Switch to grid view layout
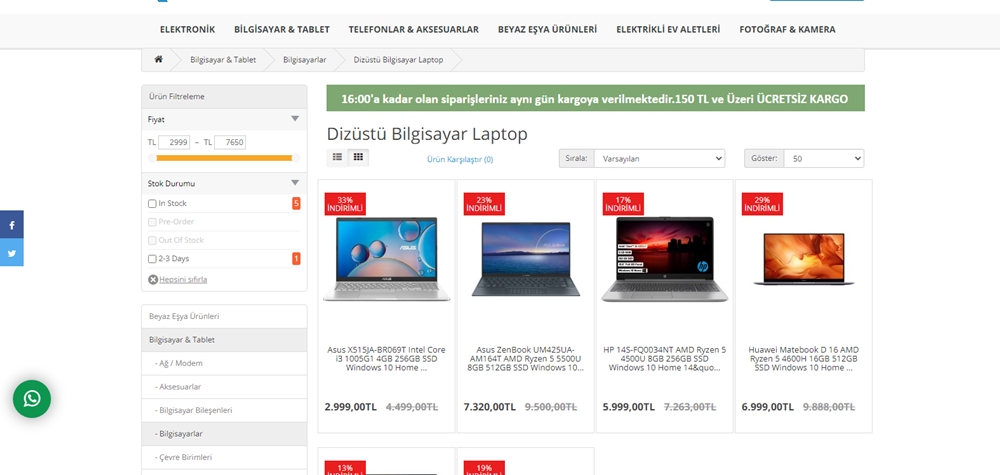Screen dimensions: 1000x475 358,157
